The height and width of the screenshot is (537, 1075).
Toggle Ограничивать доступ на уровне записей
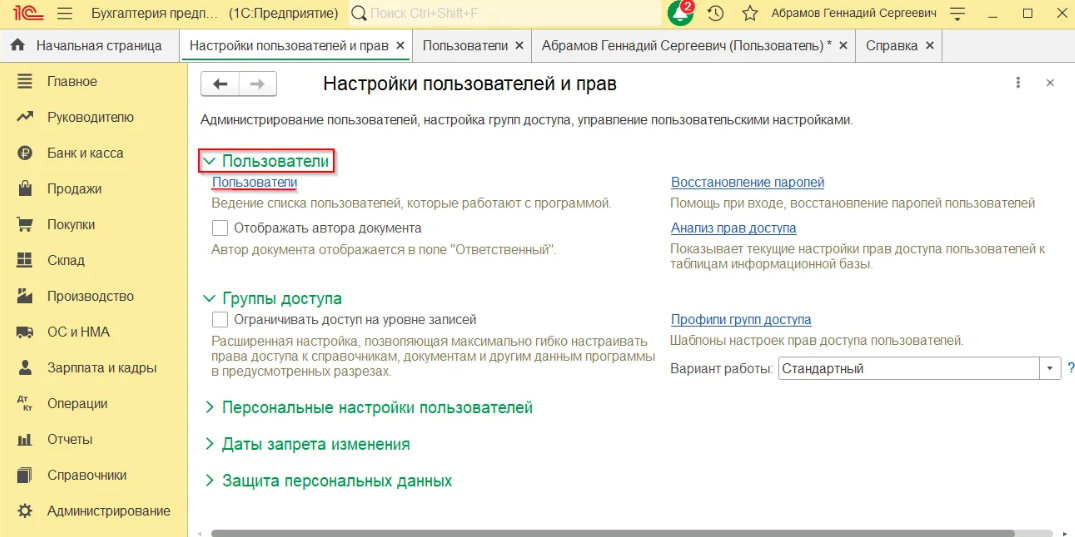pos(220,320)
